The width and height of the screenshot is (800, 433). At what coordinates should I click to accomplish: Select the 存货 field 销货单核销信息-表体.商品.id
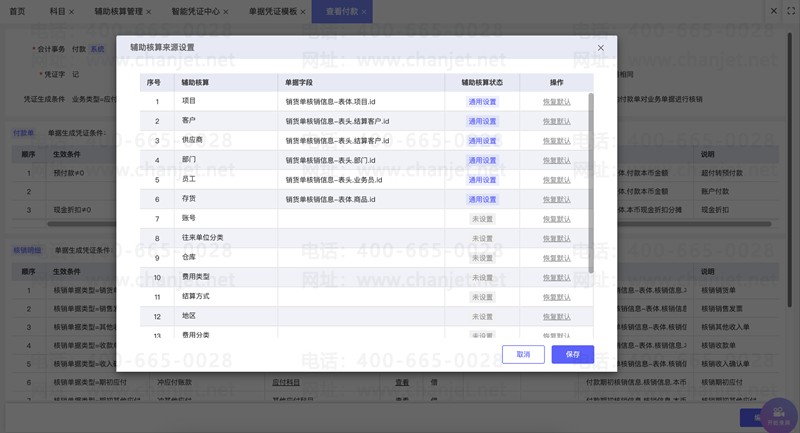(330, 199)
